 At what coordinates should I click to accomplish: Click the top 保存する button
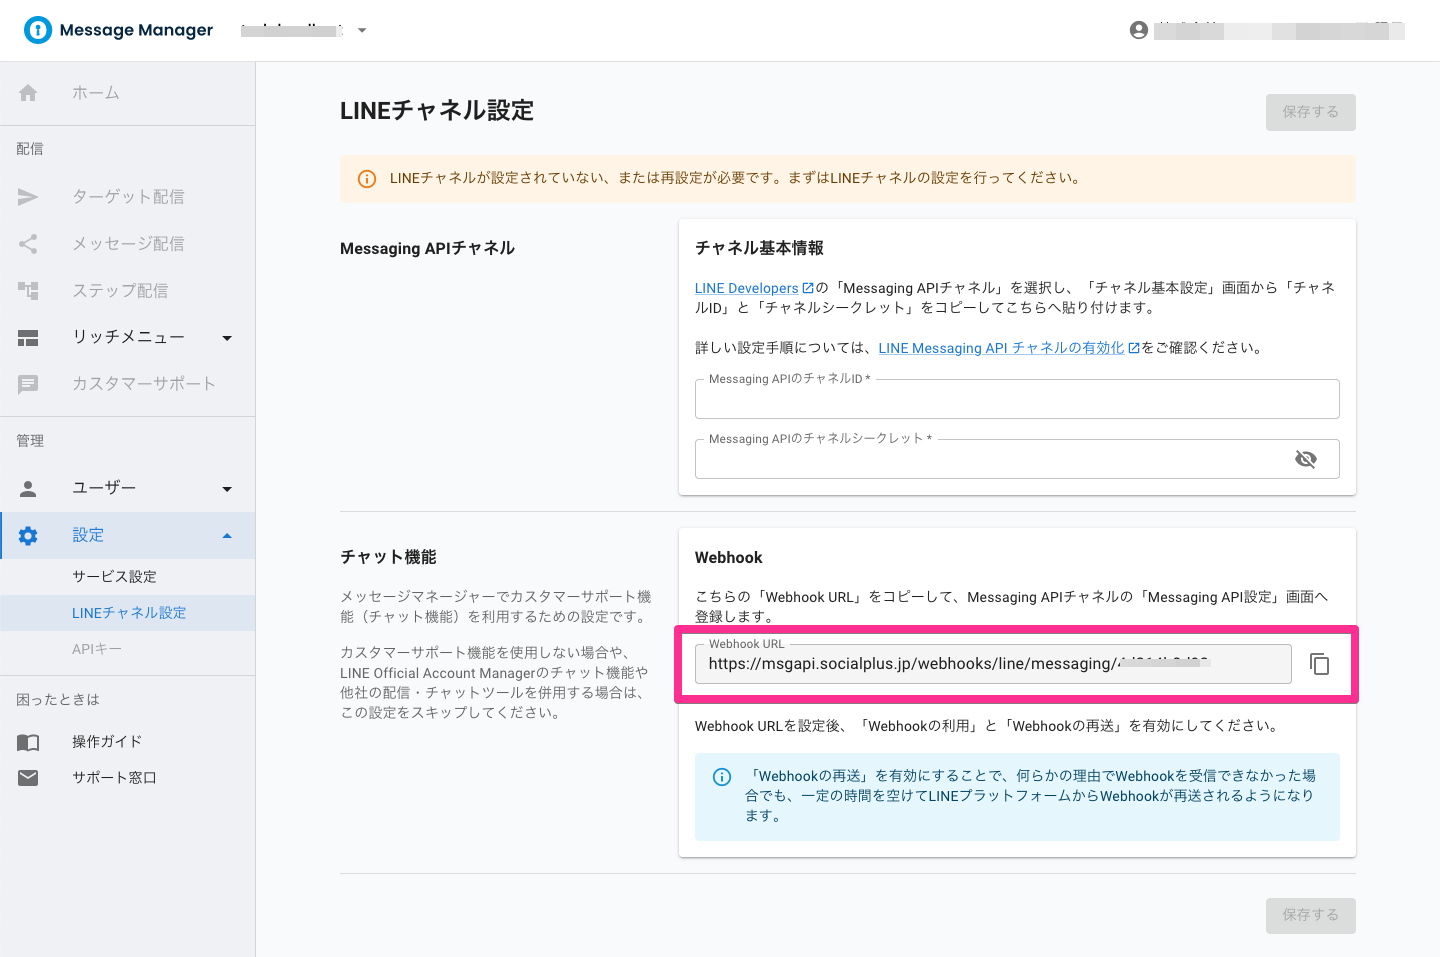(1310, 112)
